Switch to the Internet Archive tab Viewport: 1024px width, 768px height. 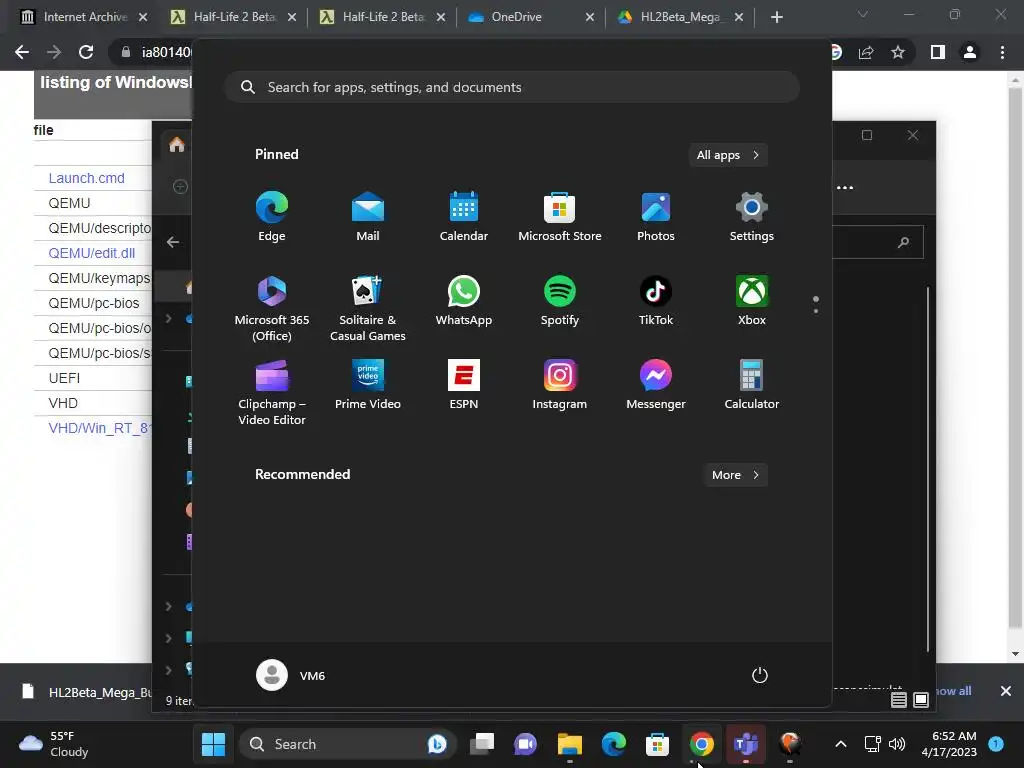click(84, 17)
